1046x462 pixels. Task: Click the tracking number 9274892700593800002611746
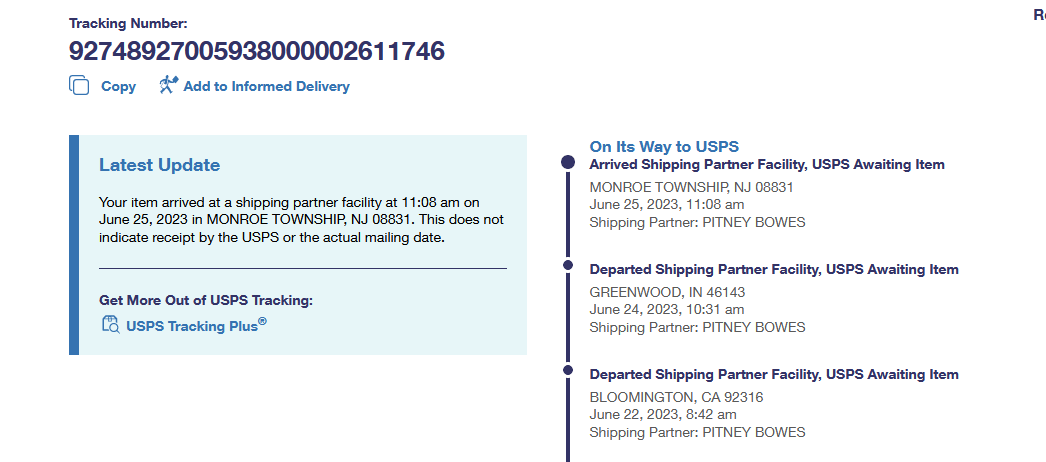pyautogui.click(x=257, y=51)
